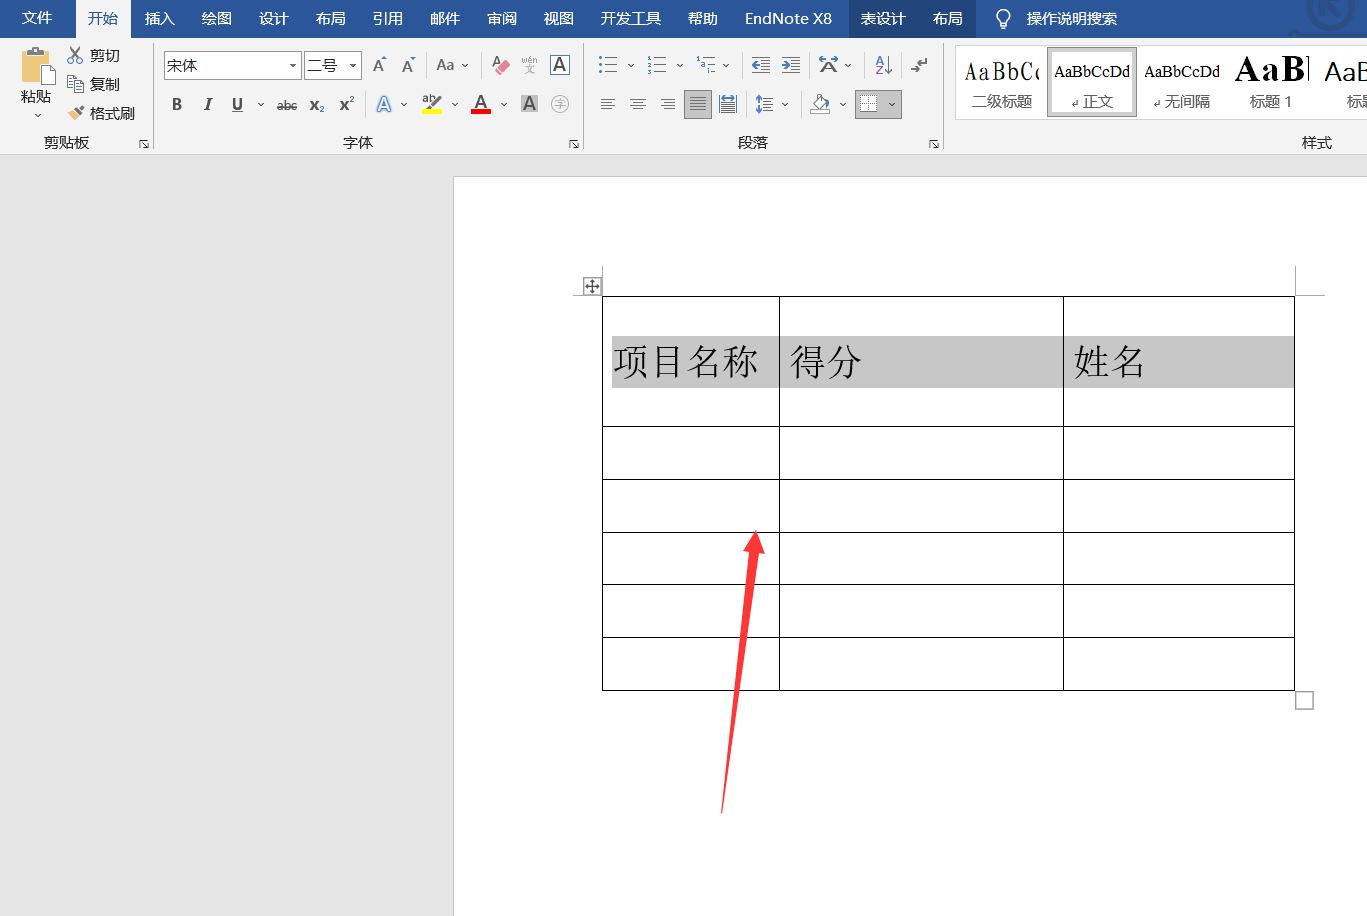Click the line spacing icon
The width and height of the screenshot is (1367, 916).
tap(765, 104)
